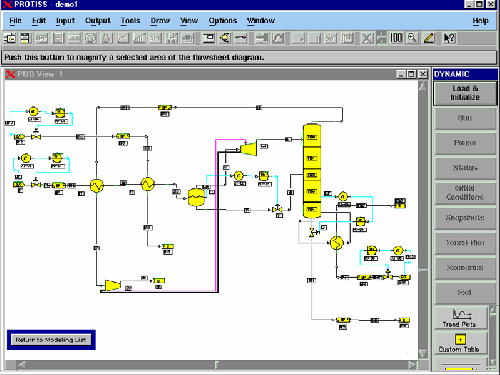
Task: Select the compressor unit above the flash drum
Action: 249,148
